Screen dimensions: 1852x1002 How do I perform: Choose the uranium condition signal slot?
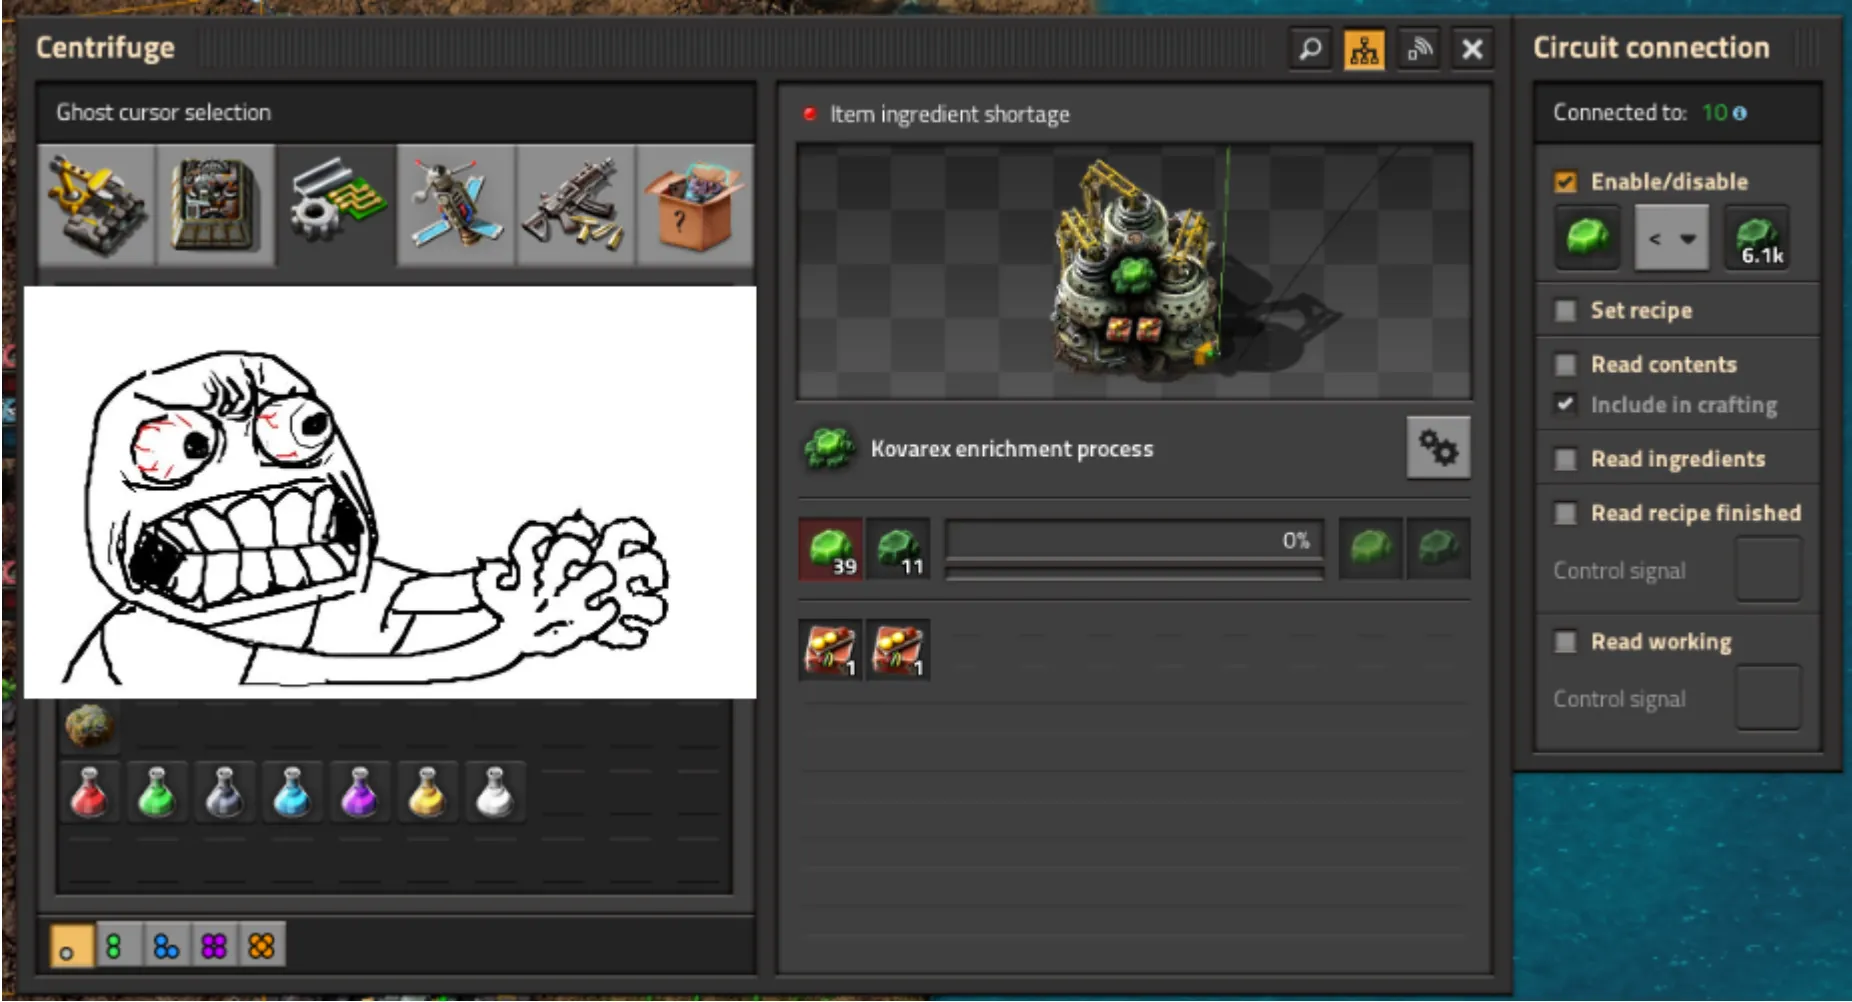pos(1587,238)
